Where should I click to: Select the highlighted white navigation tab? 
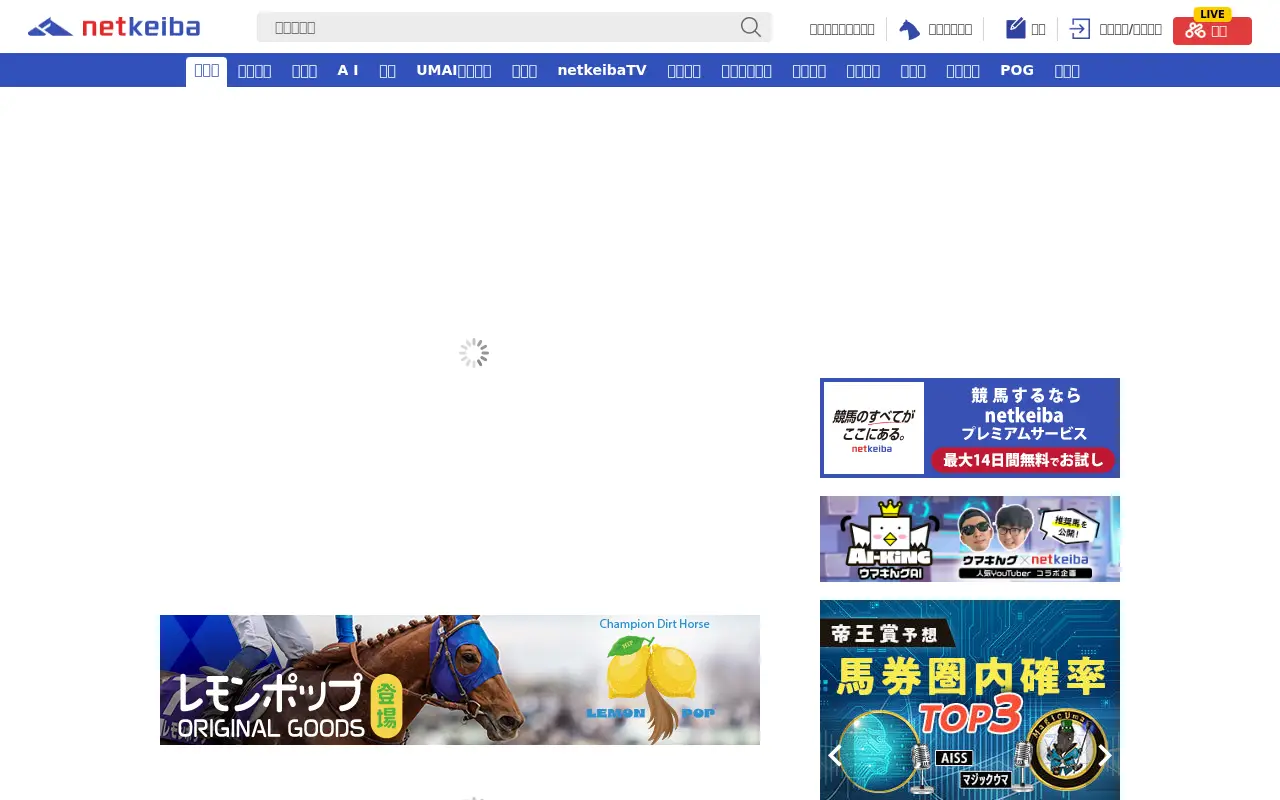(206, 71)
